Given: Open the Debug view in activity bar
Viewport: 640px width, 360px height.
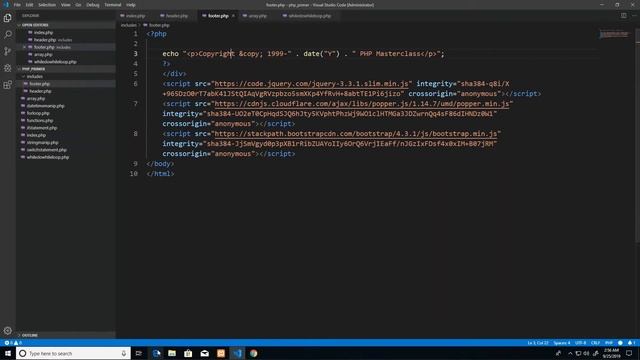Looking at the screenshot, I should point(7,68).
